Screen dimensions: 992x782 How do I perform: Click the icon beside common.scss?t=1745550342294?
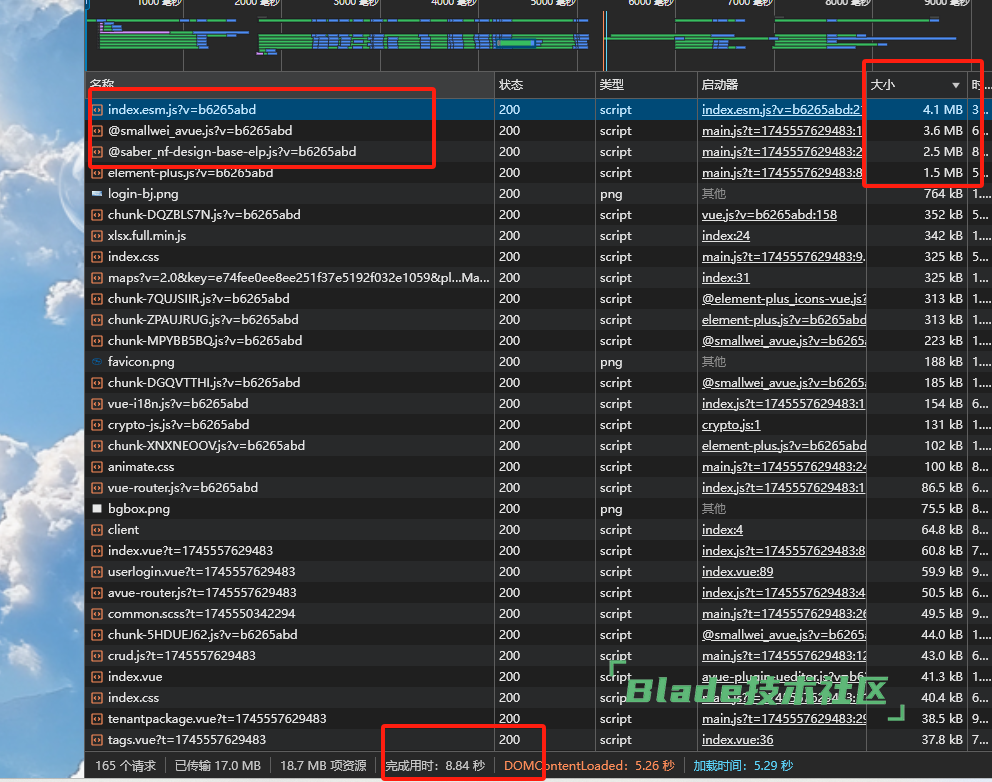(97, 614)
